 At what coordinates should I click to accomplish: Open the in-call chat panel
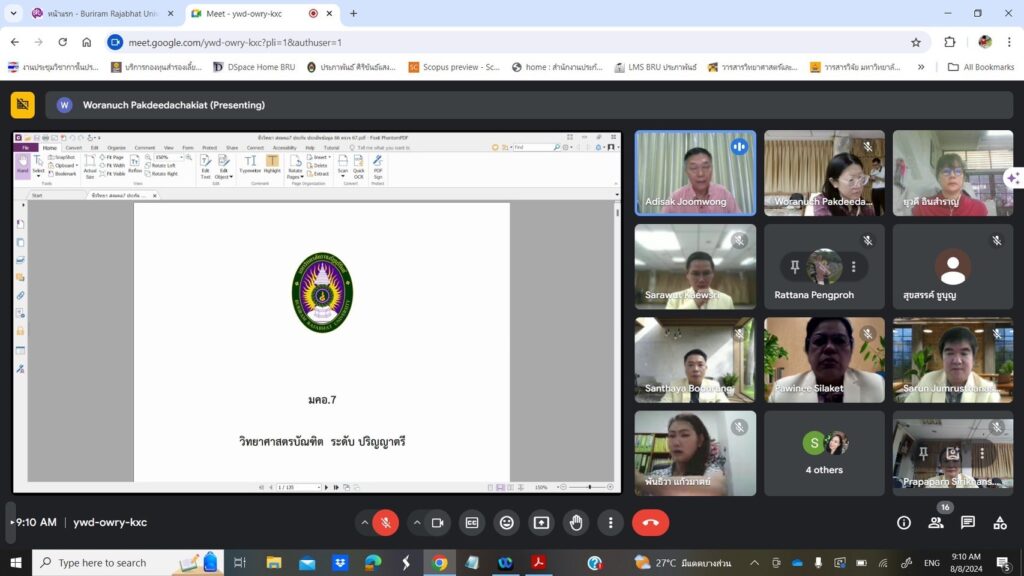(x=968, y=522)
